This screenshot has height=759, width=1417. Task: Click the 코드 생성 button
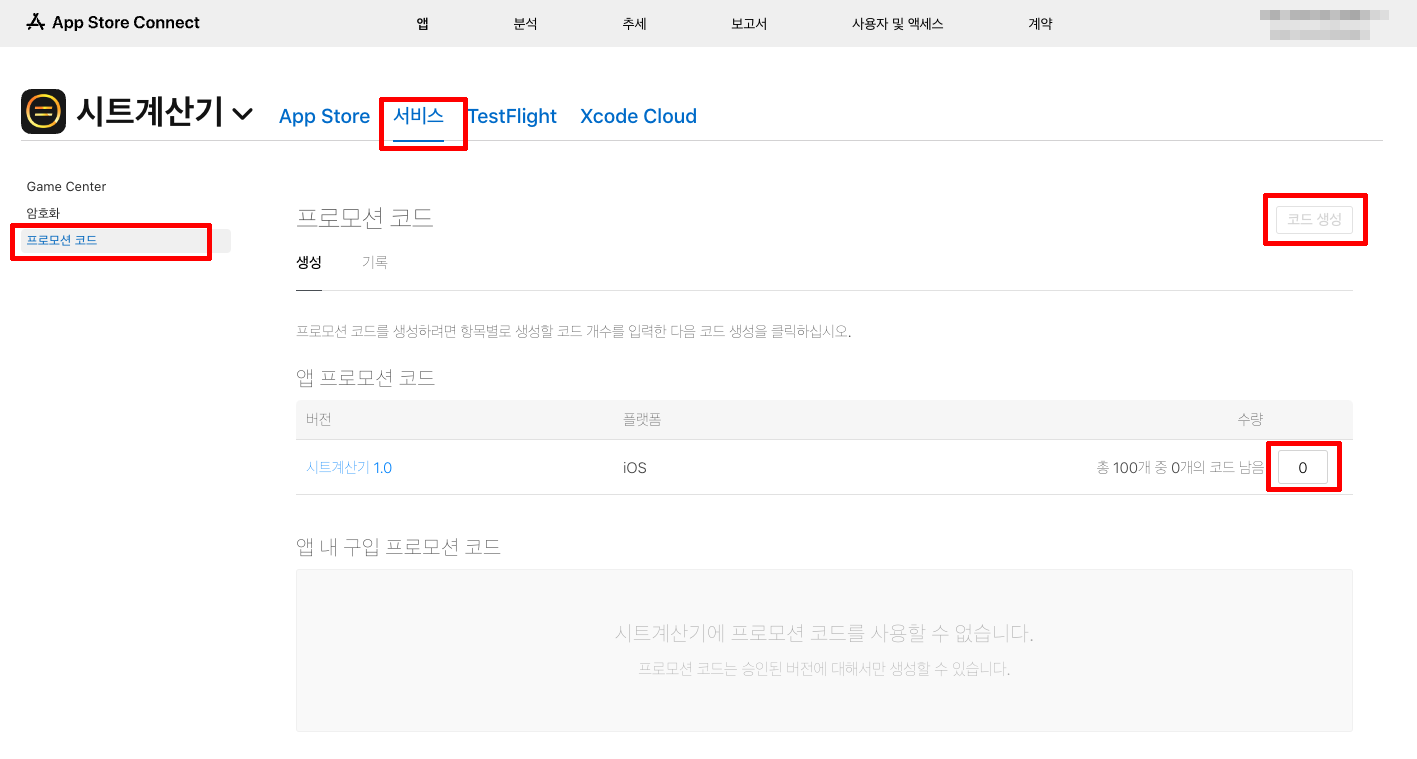[x=1314, y=219]
